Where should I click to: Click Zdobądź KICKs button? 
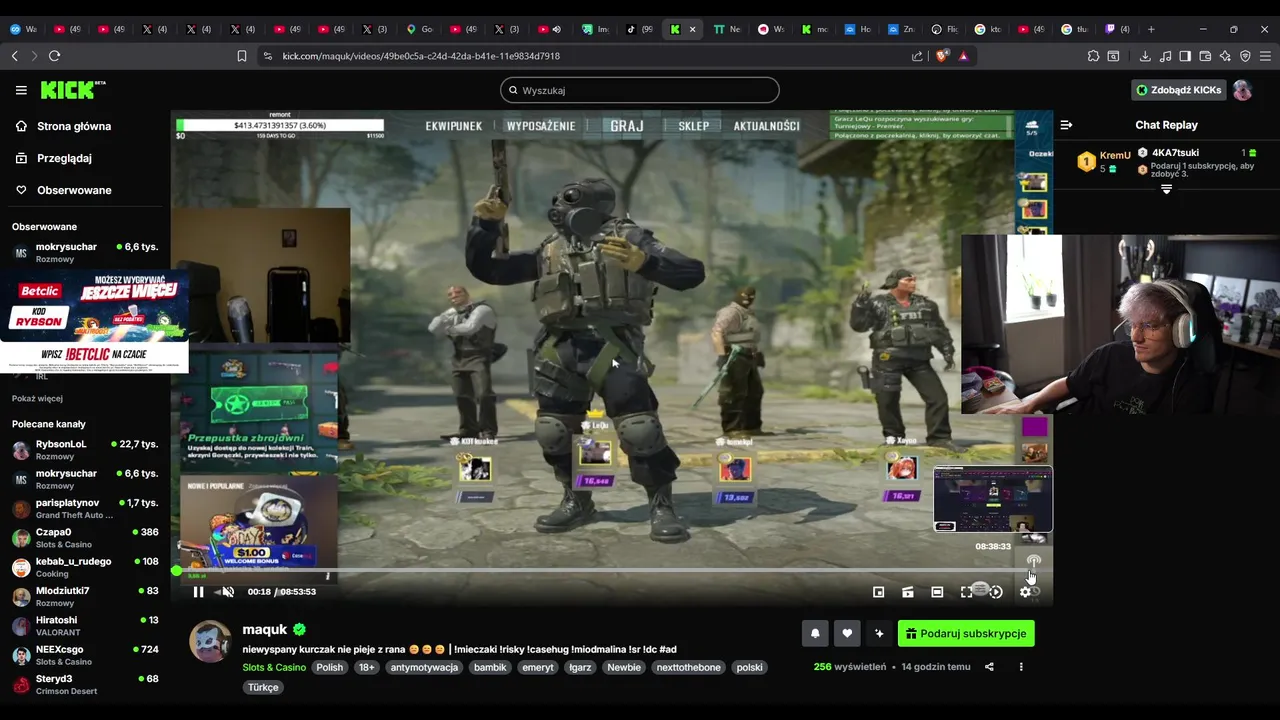pyautogui.click(x=1178, y=90)
